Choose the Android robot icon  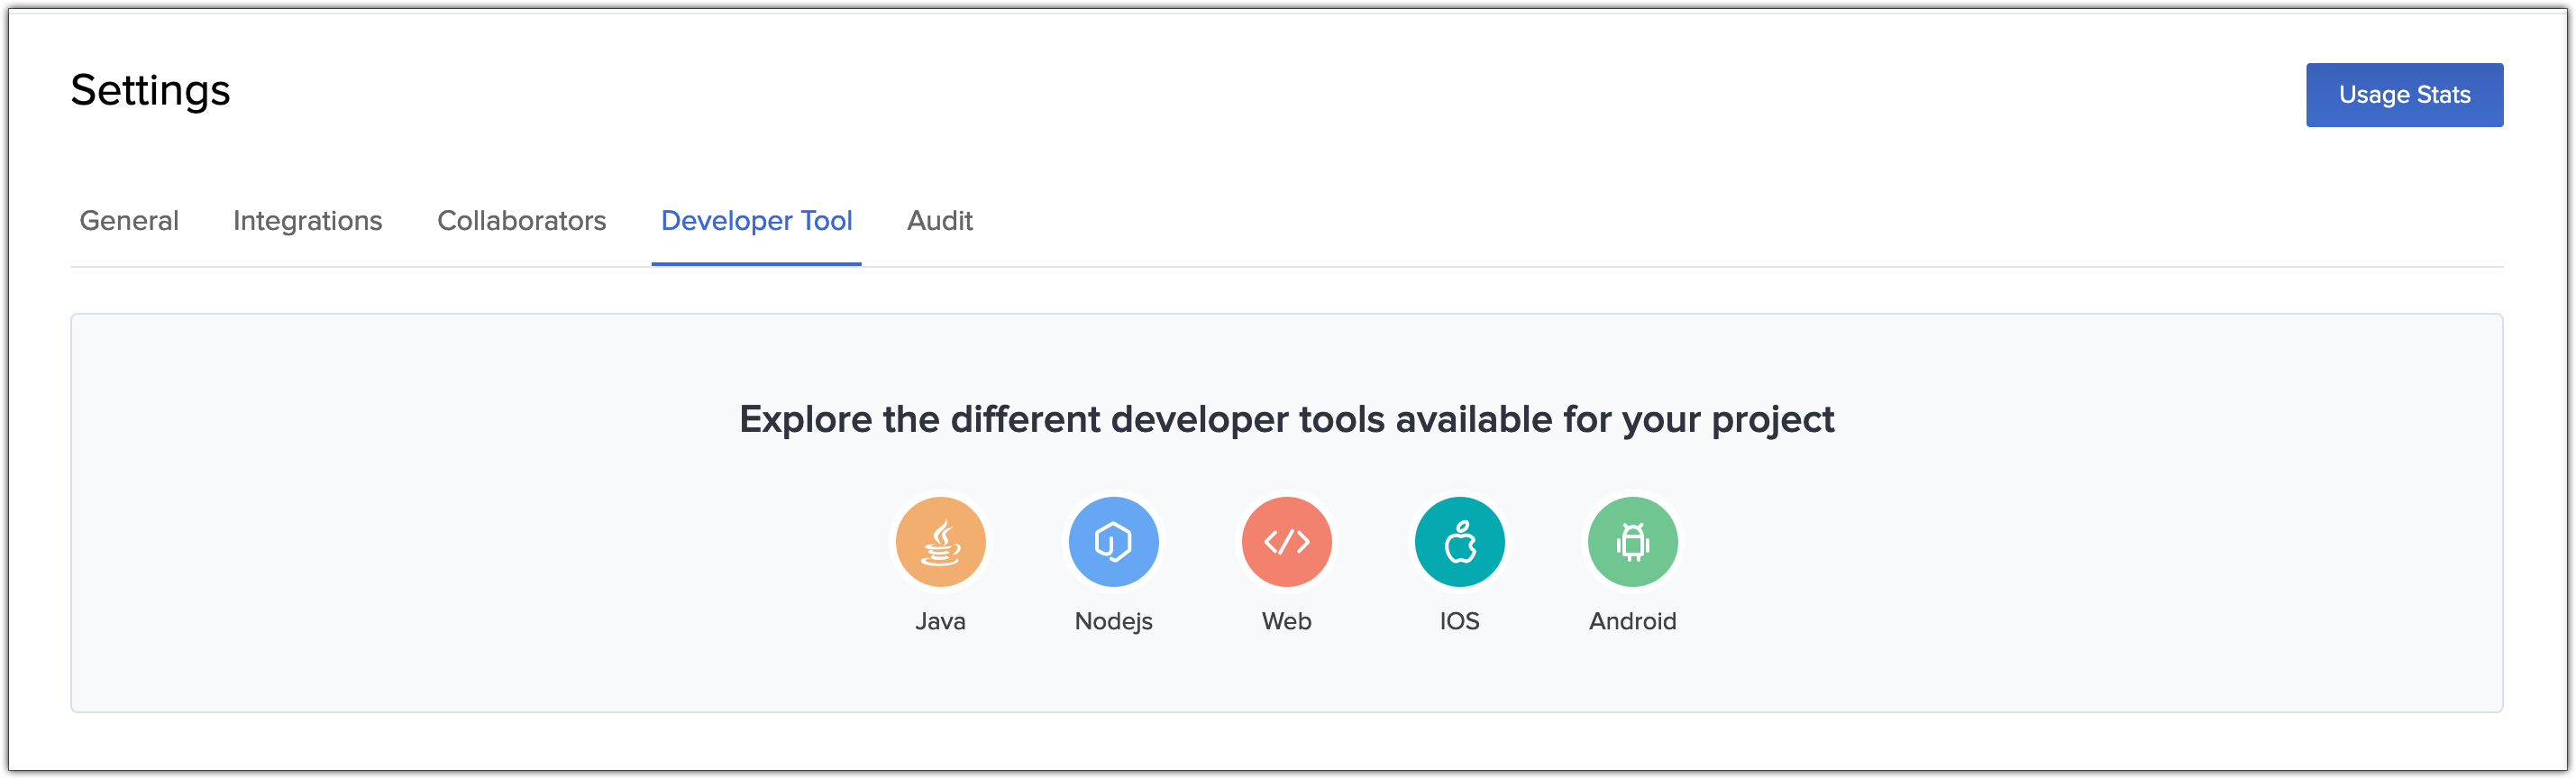tap(1632, 542)
